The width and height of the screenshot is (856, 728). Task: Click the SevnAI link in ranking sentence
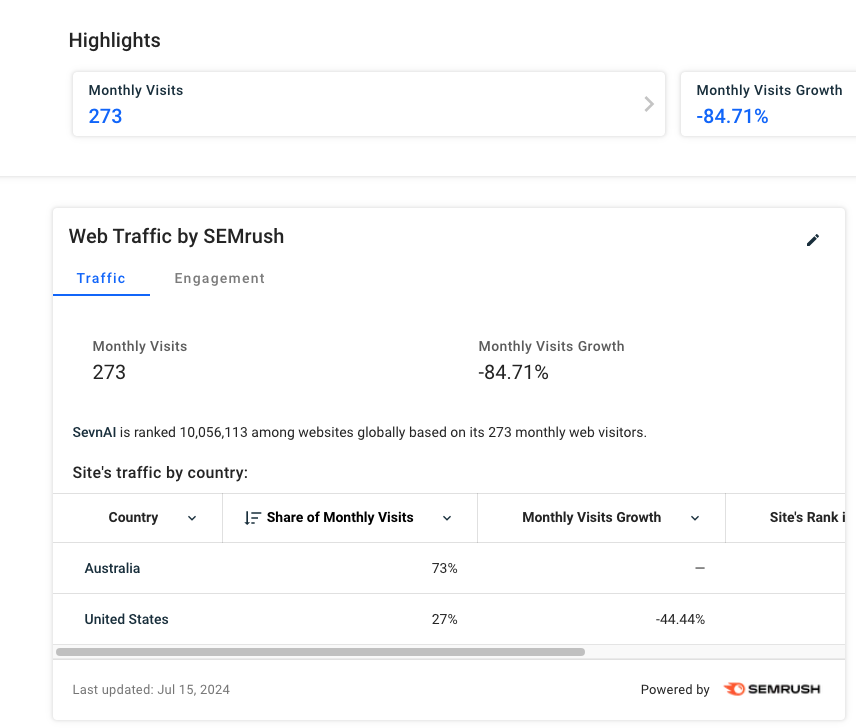tap(94, 433)
